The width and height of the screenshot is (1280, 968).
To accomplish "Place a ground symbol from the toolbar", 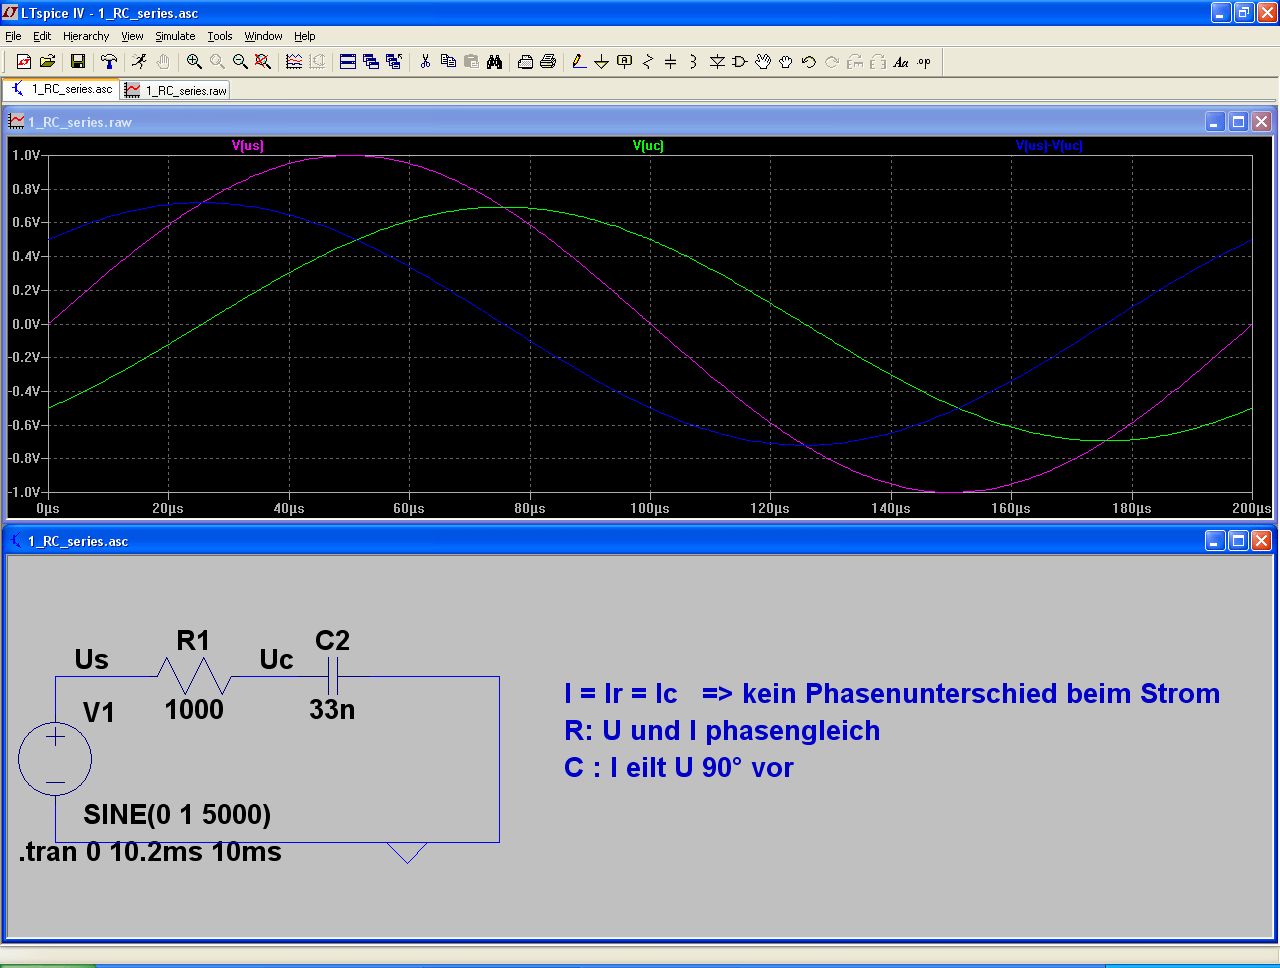I will (x=601, y=62).
